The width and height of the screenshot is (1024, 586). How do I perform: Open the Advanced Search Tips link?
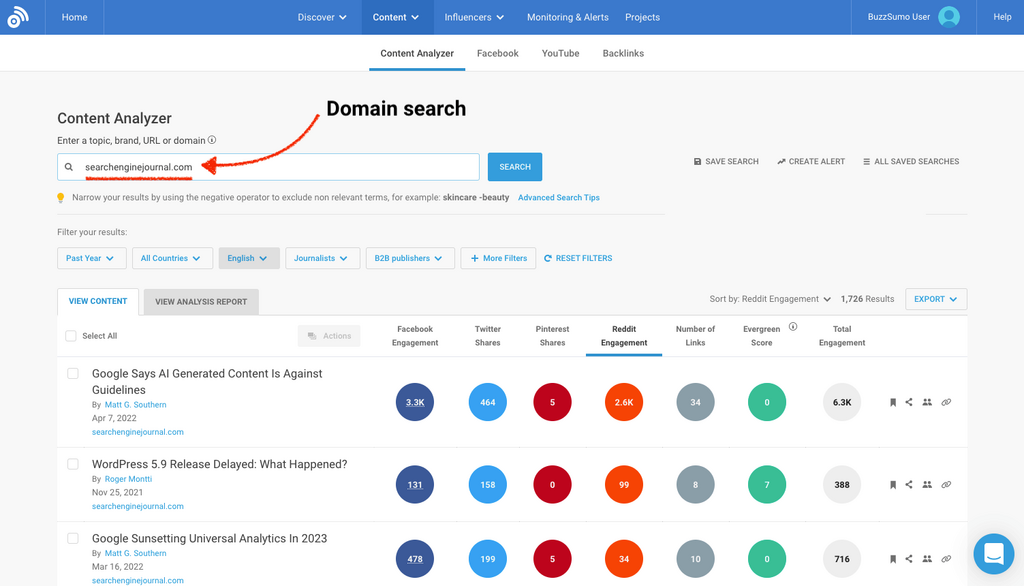click(558, 198)
